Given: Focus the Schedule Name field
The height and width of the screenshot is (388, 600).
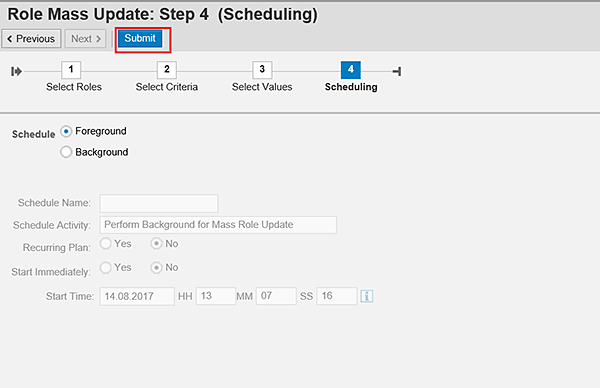Looking at the screenshot, I should tap(159, 203).
